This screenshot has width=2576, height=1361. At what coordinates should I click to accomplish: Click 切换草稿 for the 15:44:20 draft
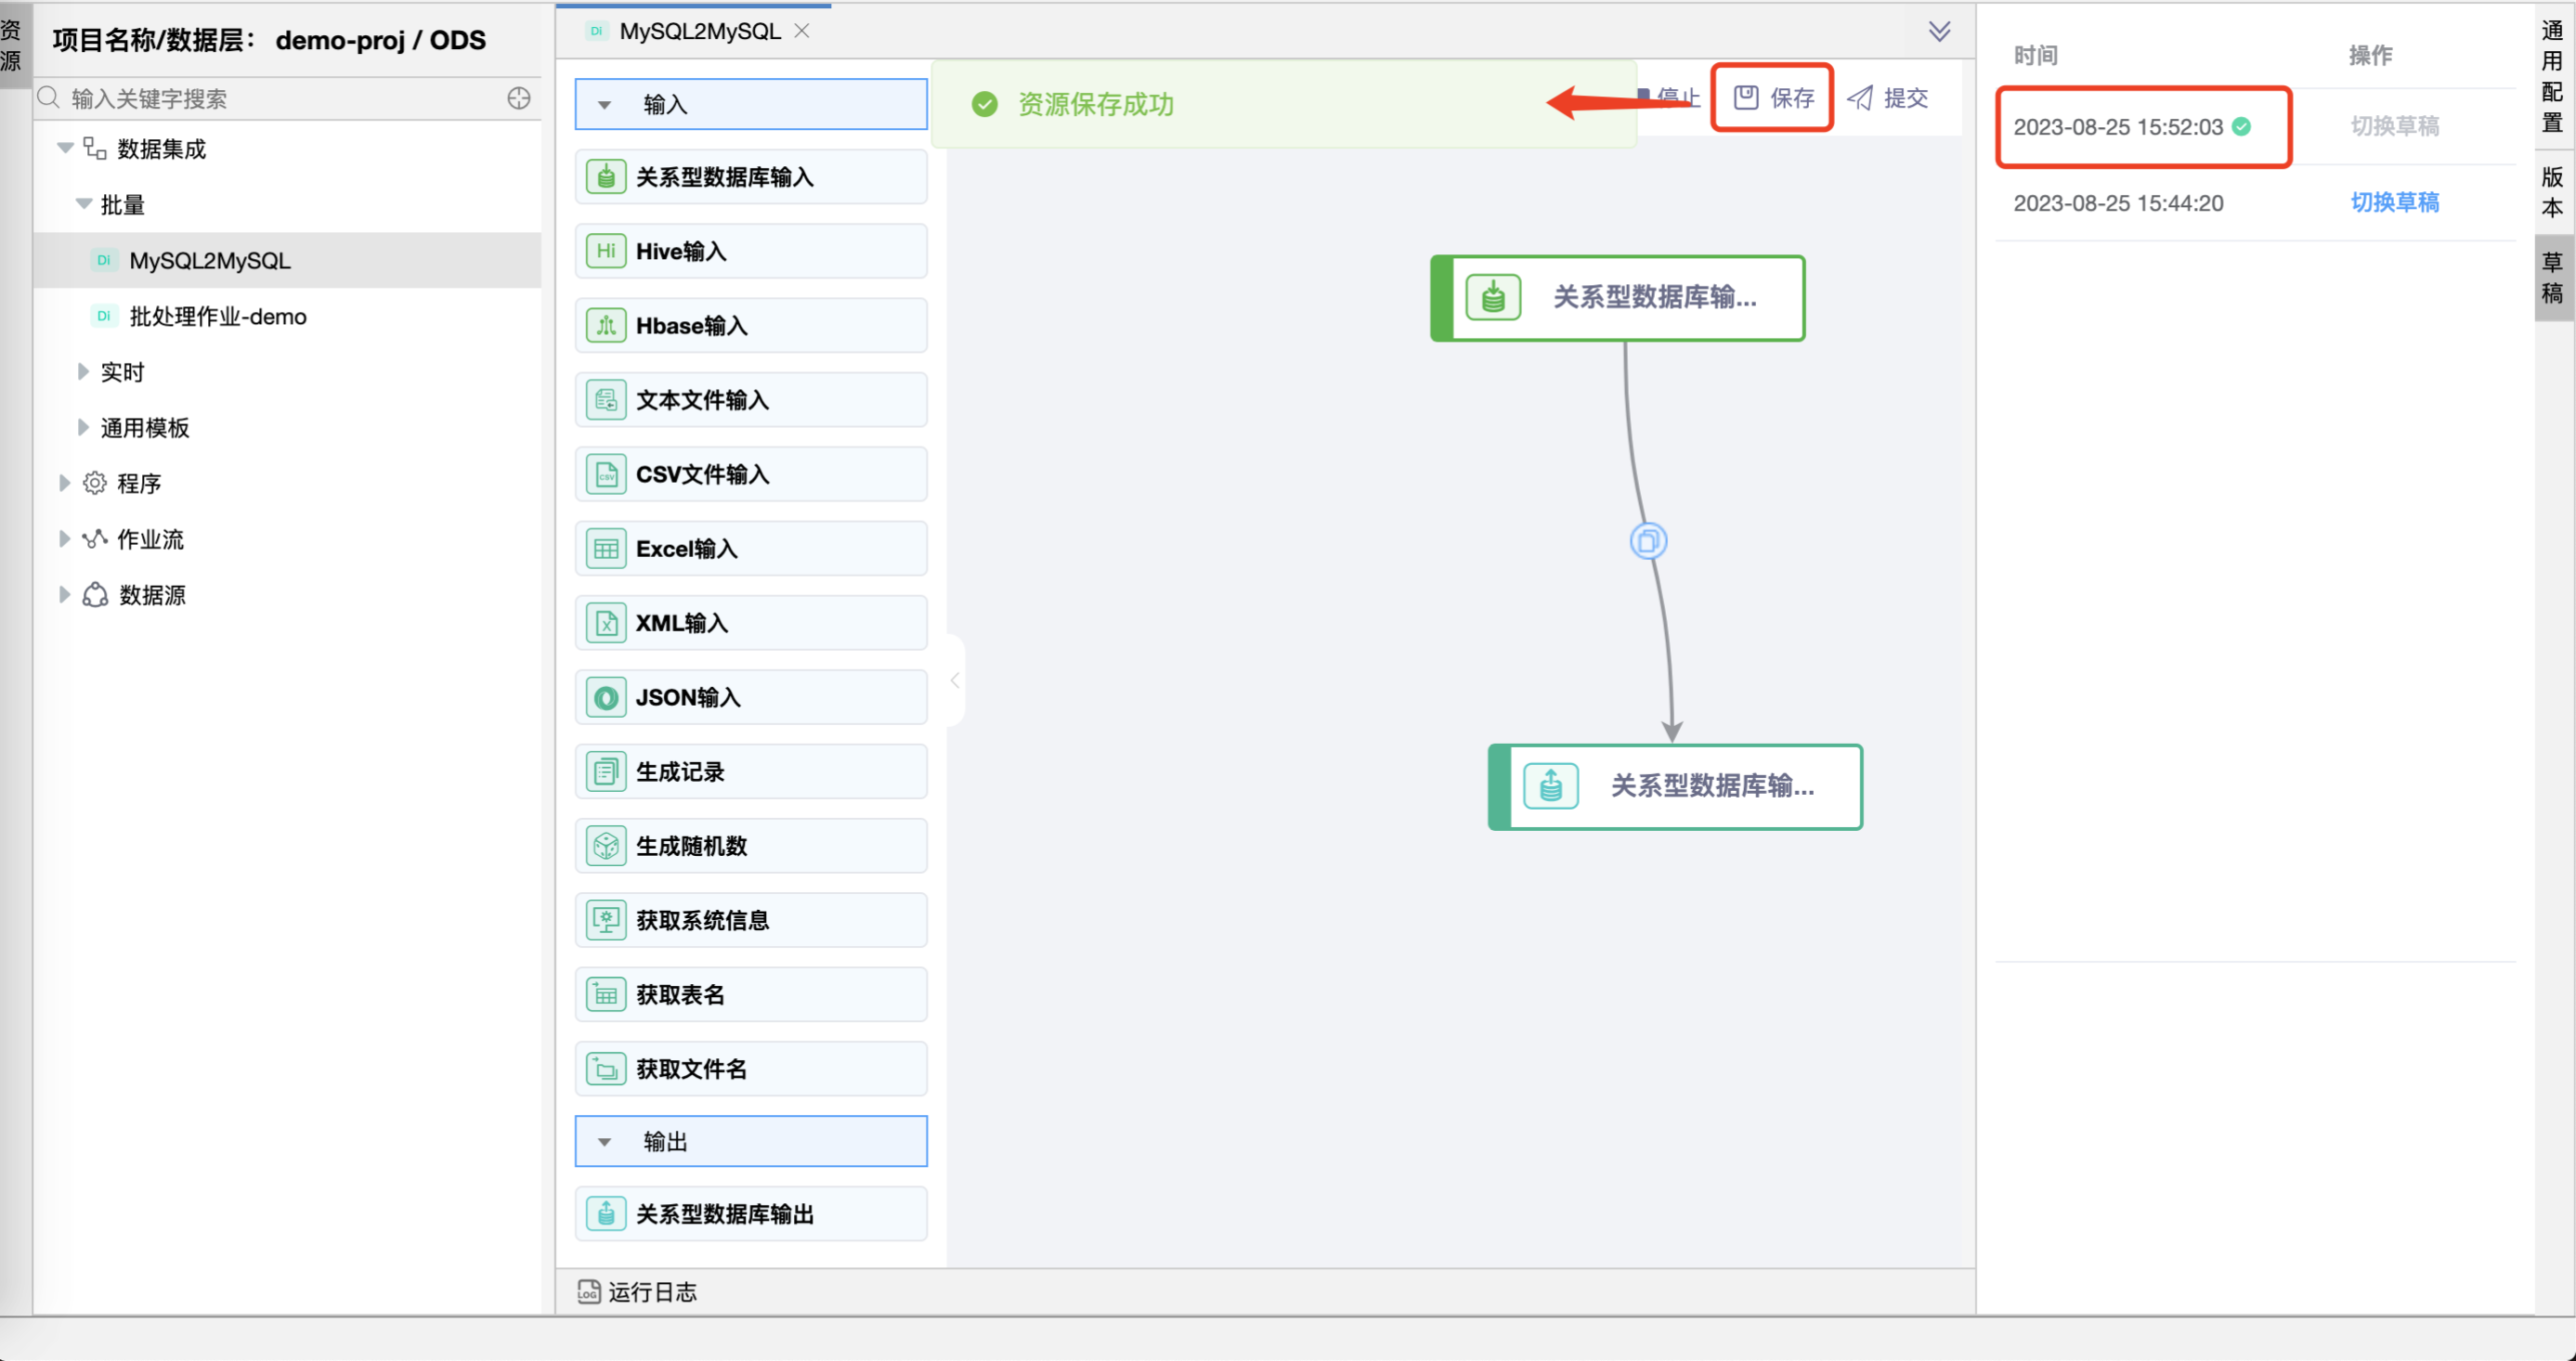(2394, 203)
